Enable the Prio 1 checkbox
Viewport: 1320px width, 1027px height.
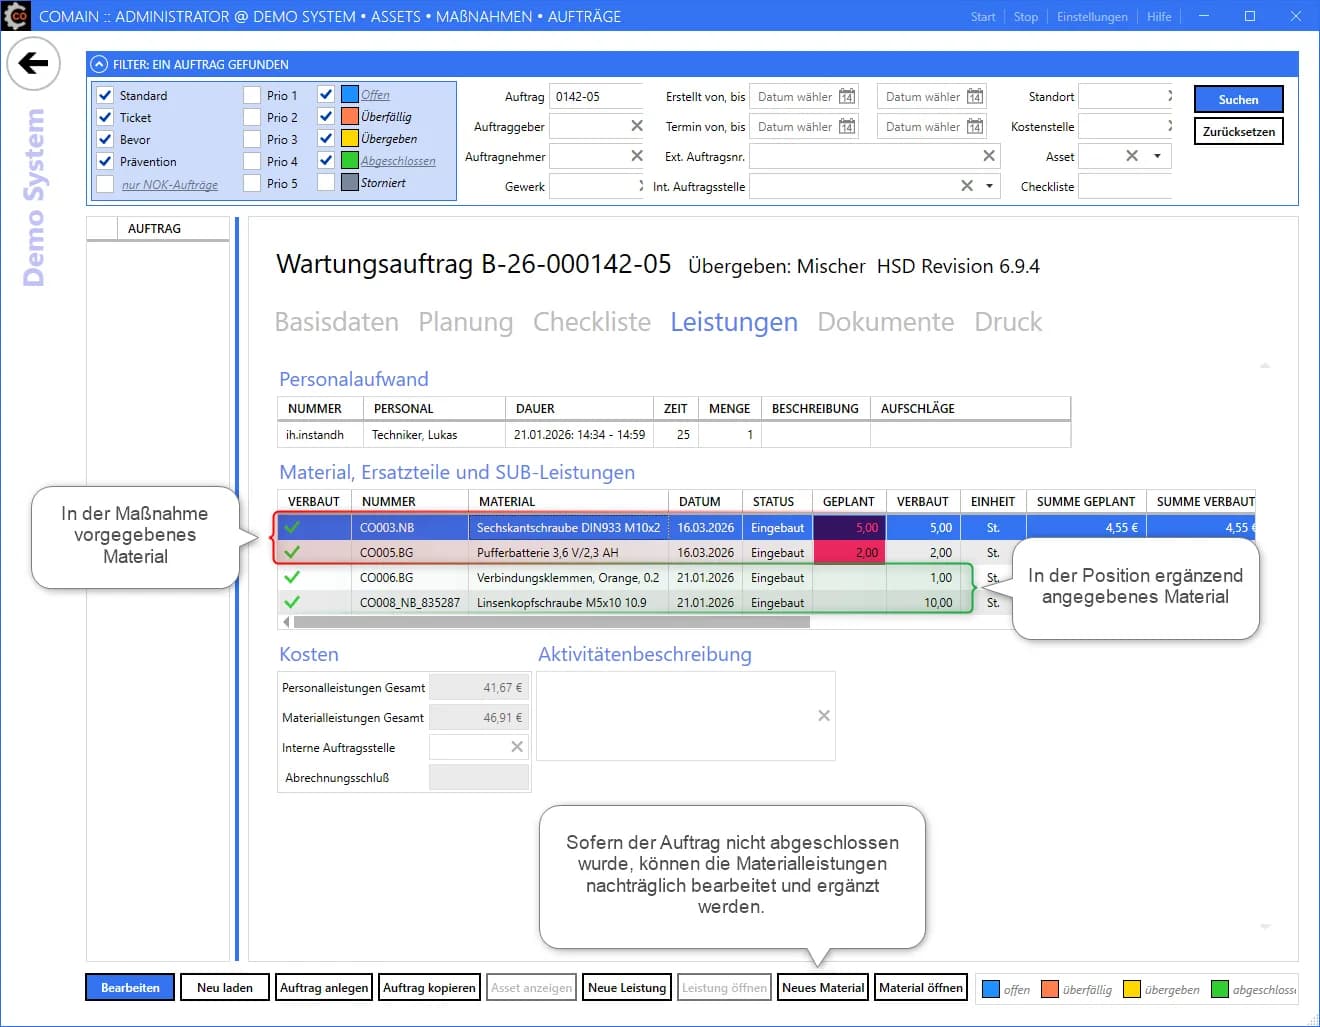(x=252, y=95)
